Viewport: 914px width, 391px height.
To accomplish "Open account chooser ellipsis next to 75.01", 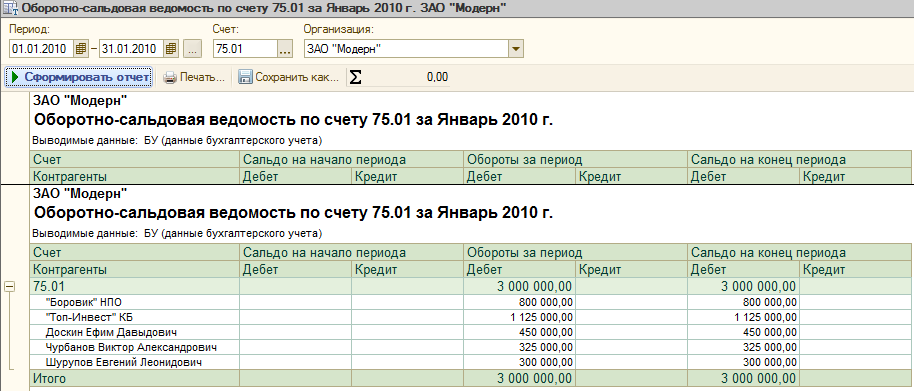I will point(284,49).
